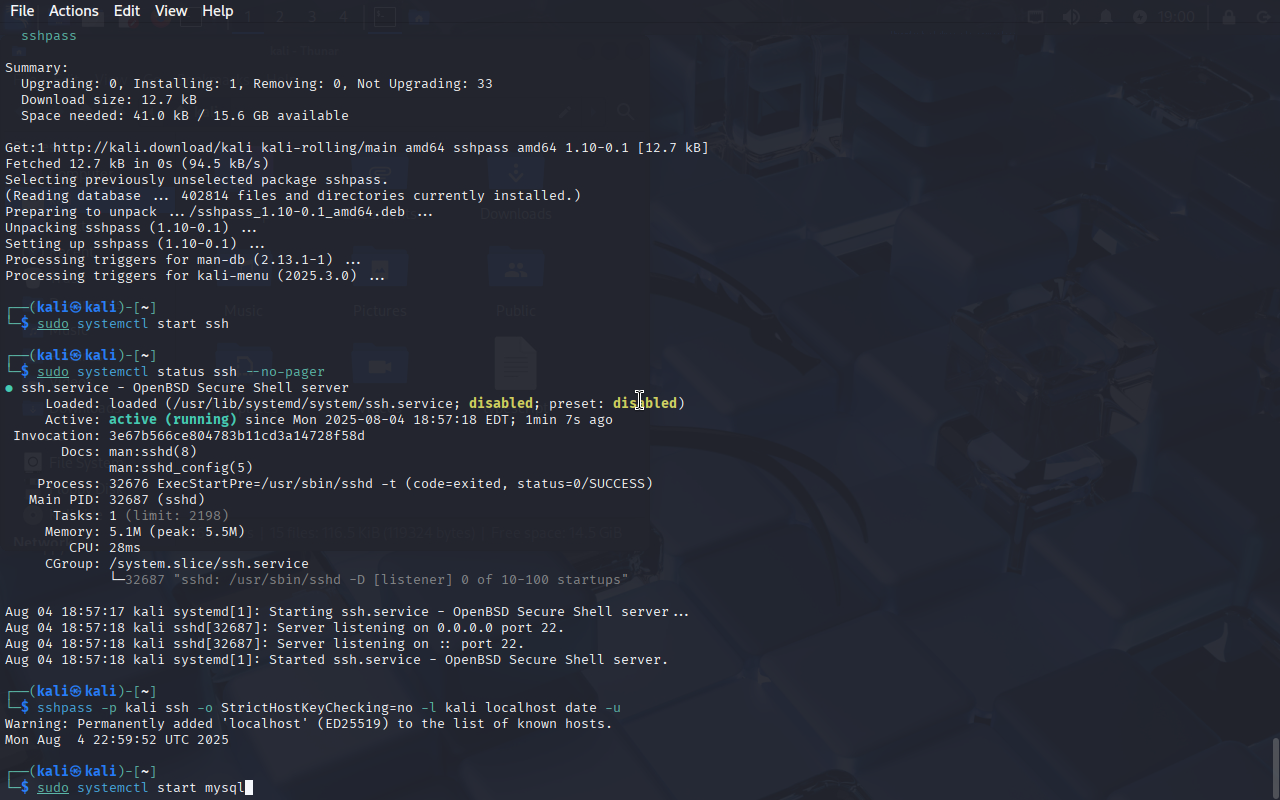
Task: Click 'Unpacking sshpass (1.10-0.1)' line
Action: (x=131, y=228)
